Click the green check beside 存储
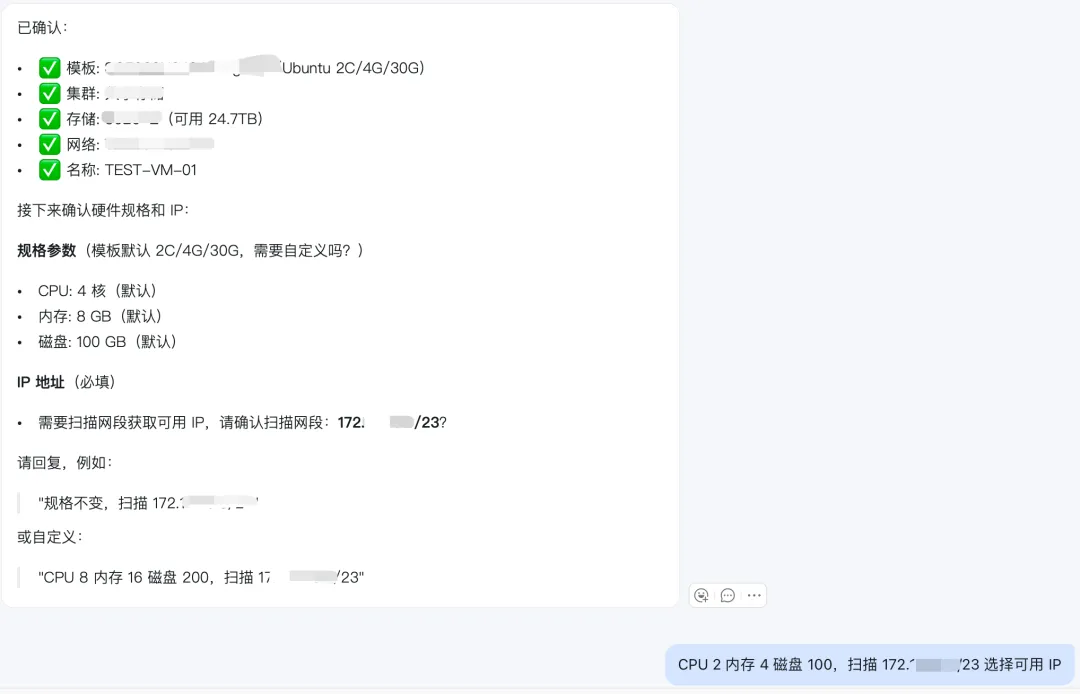This screenshot has height=694, width=1080. tap(50, 118)
